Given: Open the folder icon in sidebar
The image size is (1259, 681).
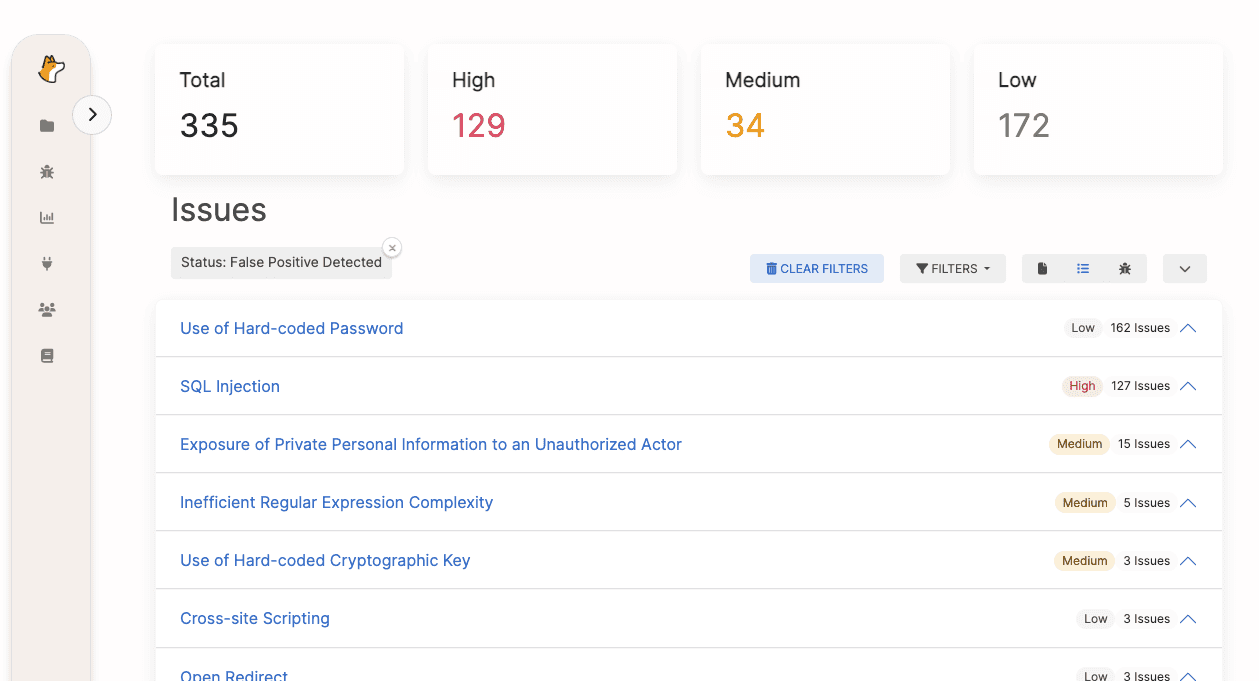Looking at the screenshot, I should tap(47, 126).
